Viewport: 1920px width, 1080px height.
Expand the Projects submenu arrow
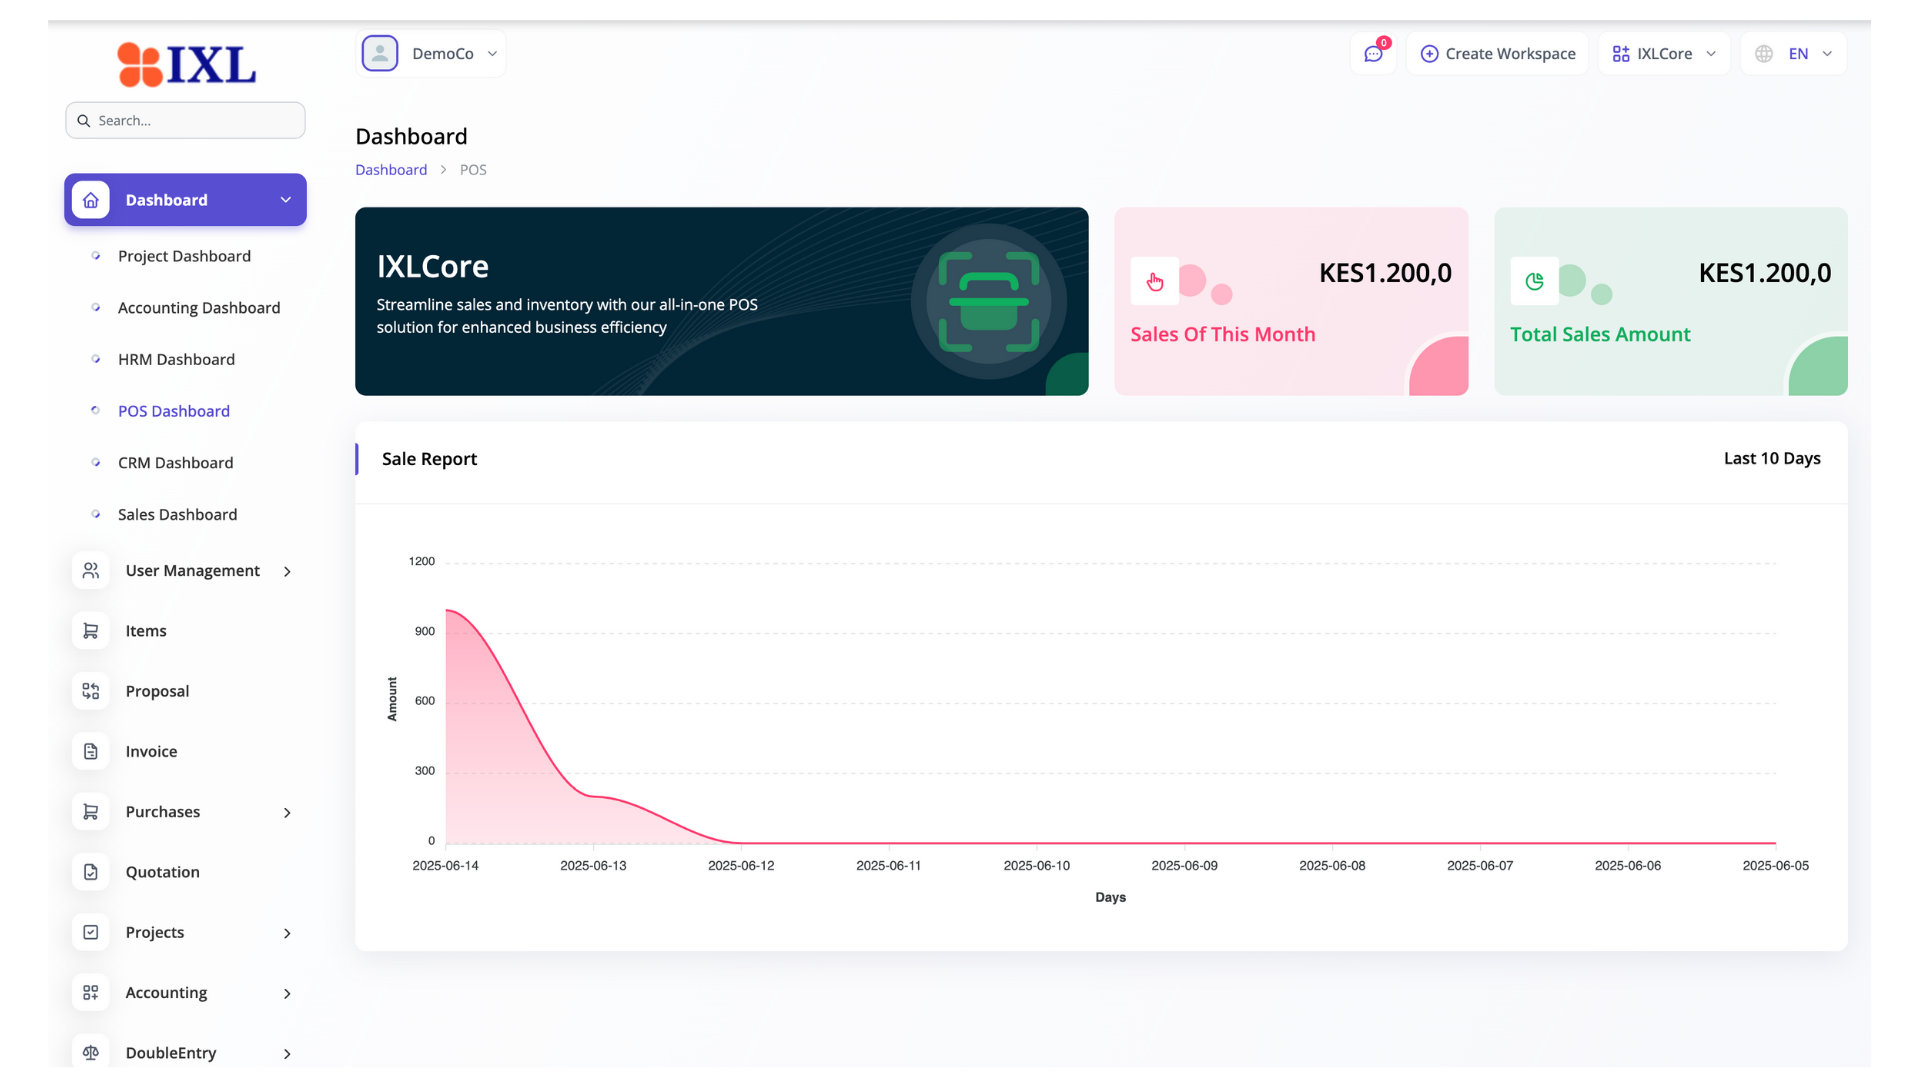coord(287,933)
